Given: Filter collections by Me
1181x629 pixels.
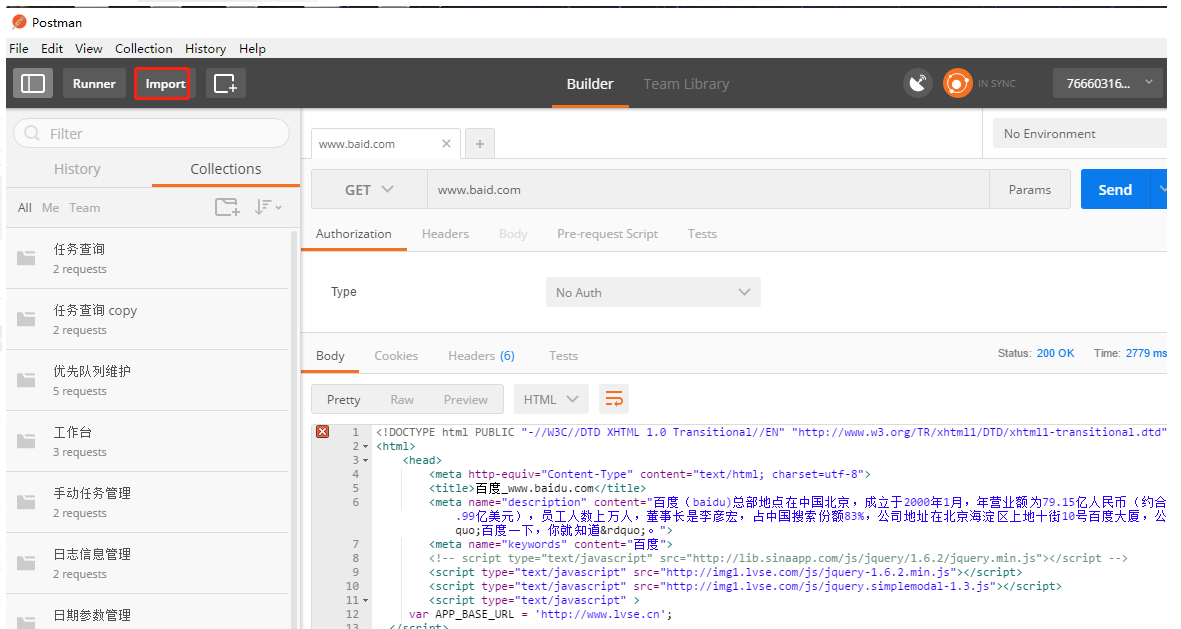Looking at the screenshot, I should coord(50,207).
